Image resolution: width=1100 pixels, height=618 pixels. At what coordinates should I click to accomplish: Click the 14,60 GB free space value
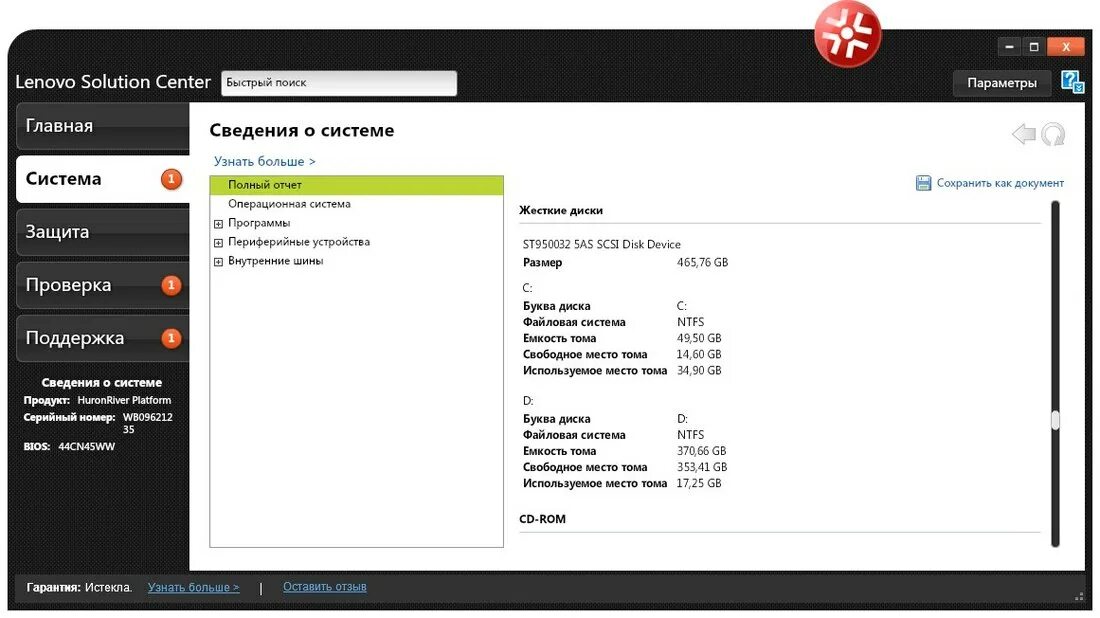click(699, 354)
